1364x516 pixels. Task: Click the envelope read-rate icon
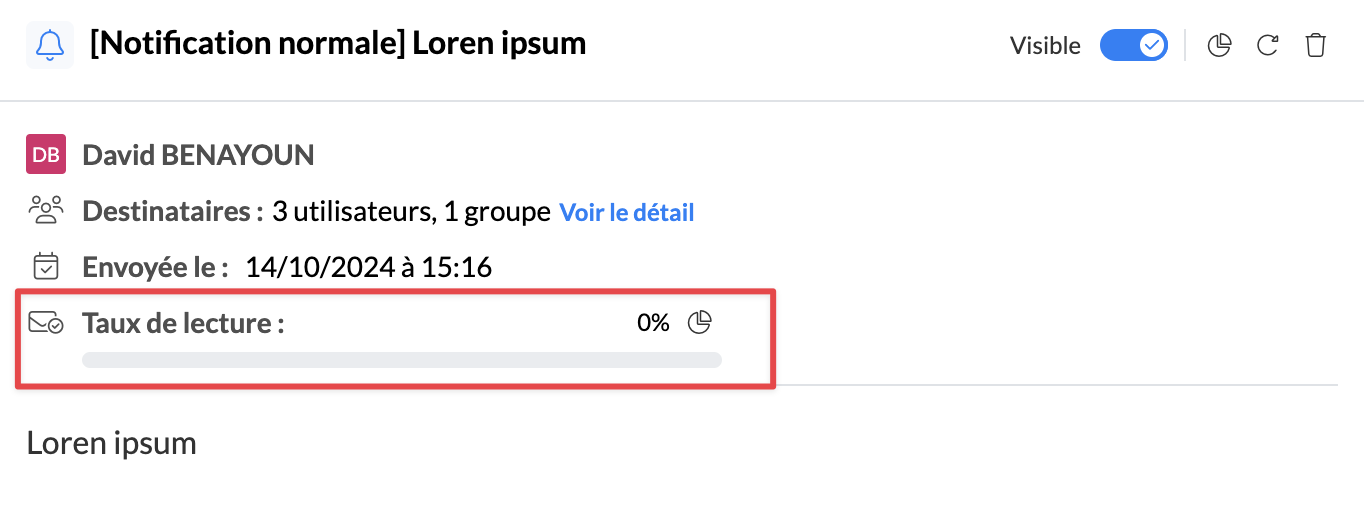46,323
